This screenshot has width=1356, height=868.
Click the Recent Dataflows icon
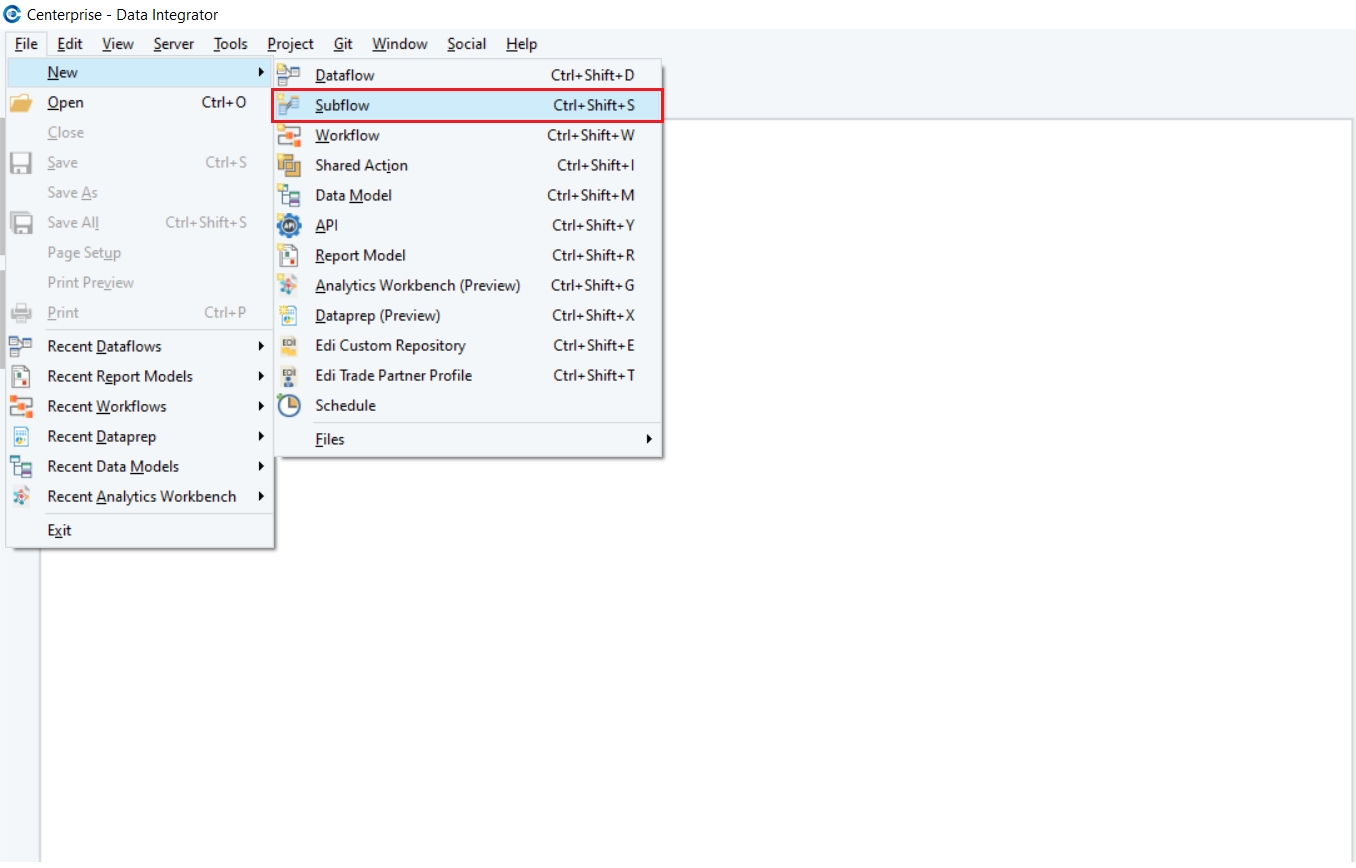point(21,346)
